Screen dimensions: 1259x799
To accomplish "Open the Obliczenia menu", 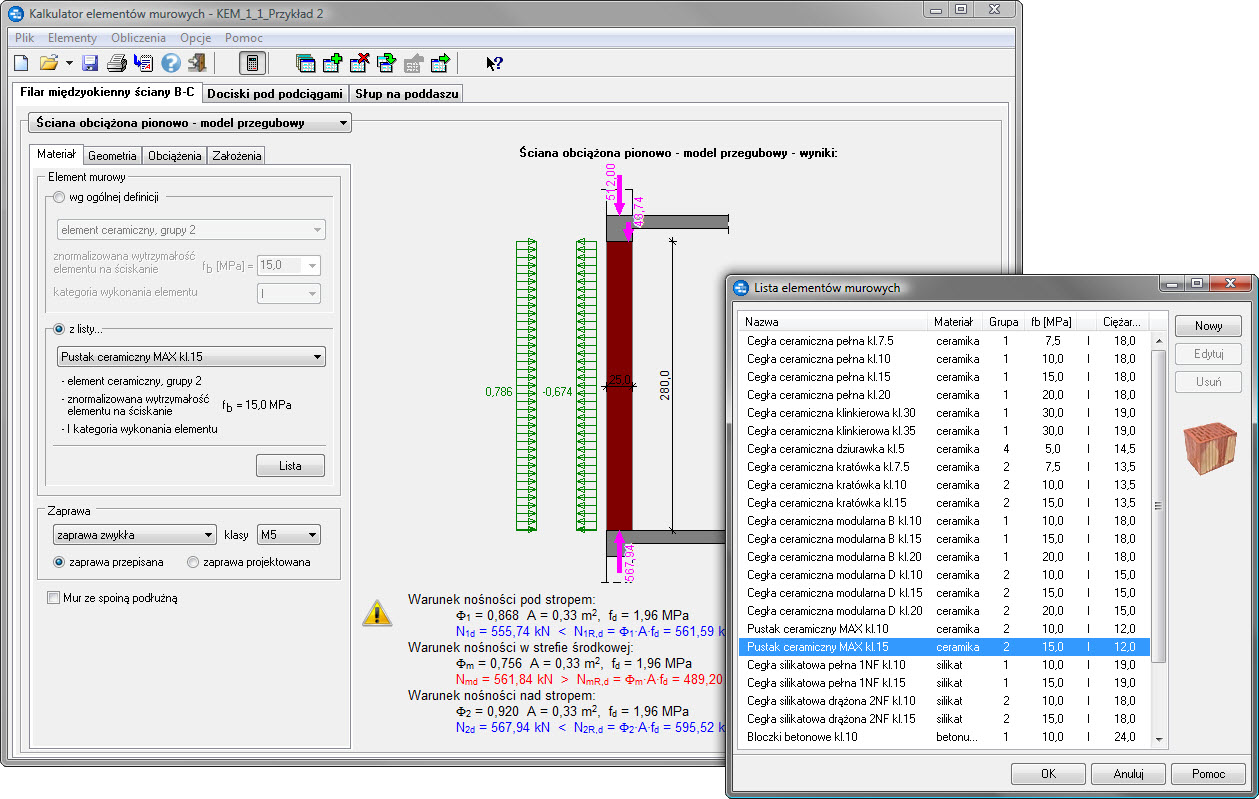I will click(138, 38).
